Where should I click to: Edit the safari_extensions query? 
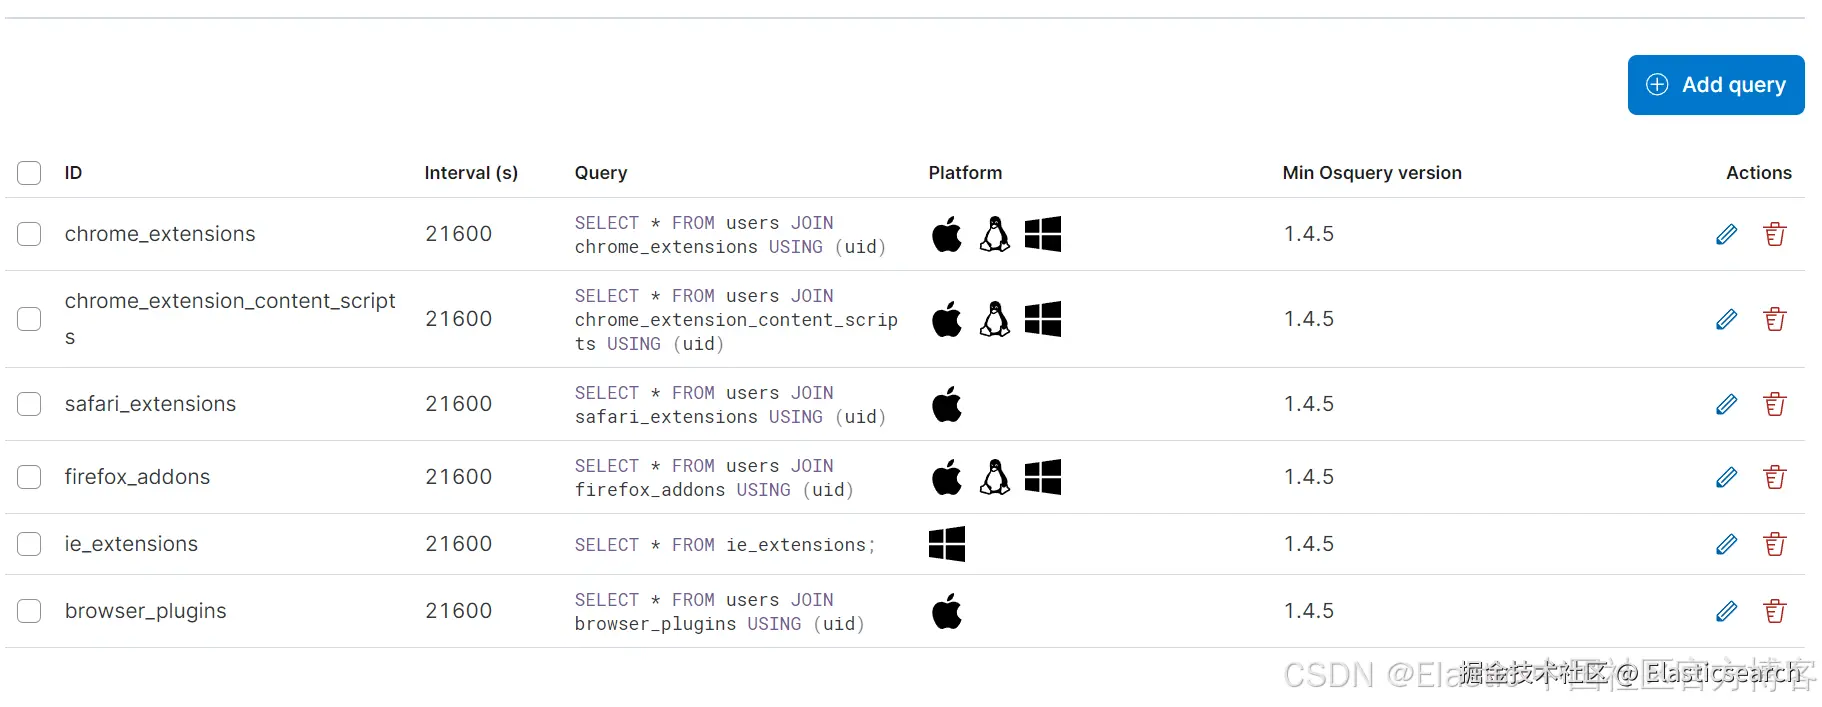(x=1726, y=404)
